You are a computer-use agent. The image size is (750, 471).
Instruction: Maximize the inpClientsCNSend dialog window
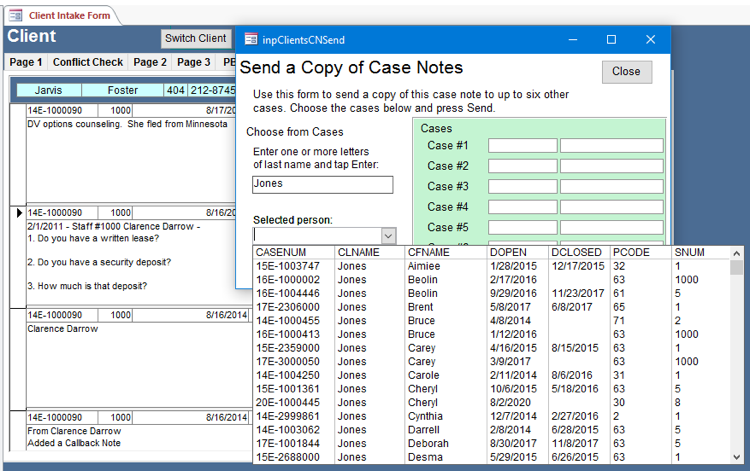pos(611,40)
